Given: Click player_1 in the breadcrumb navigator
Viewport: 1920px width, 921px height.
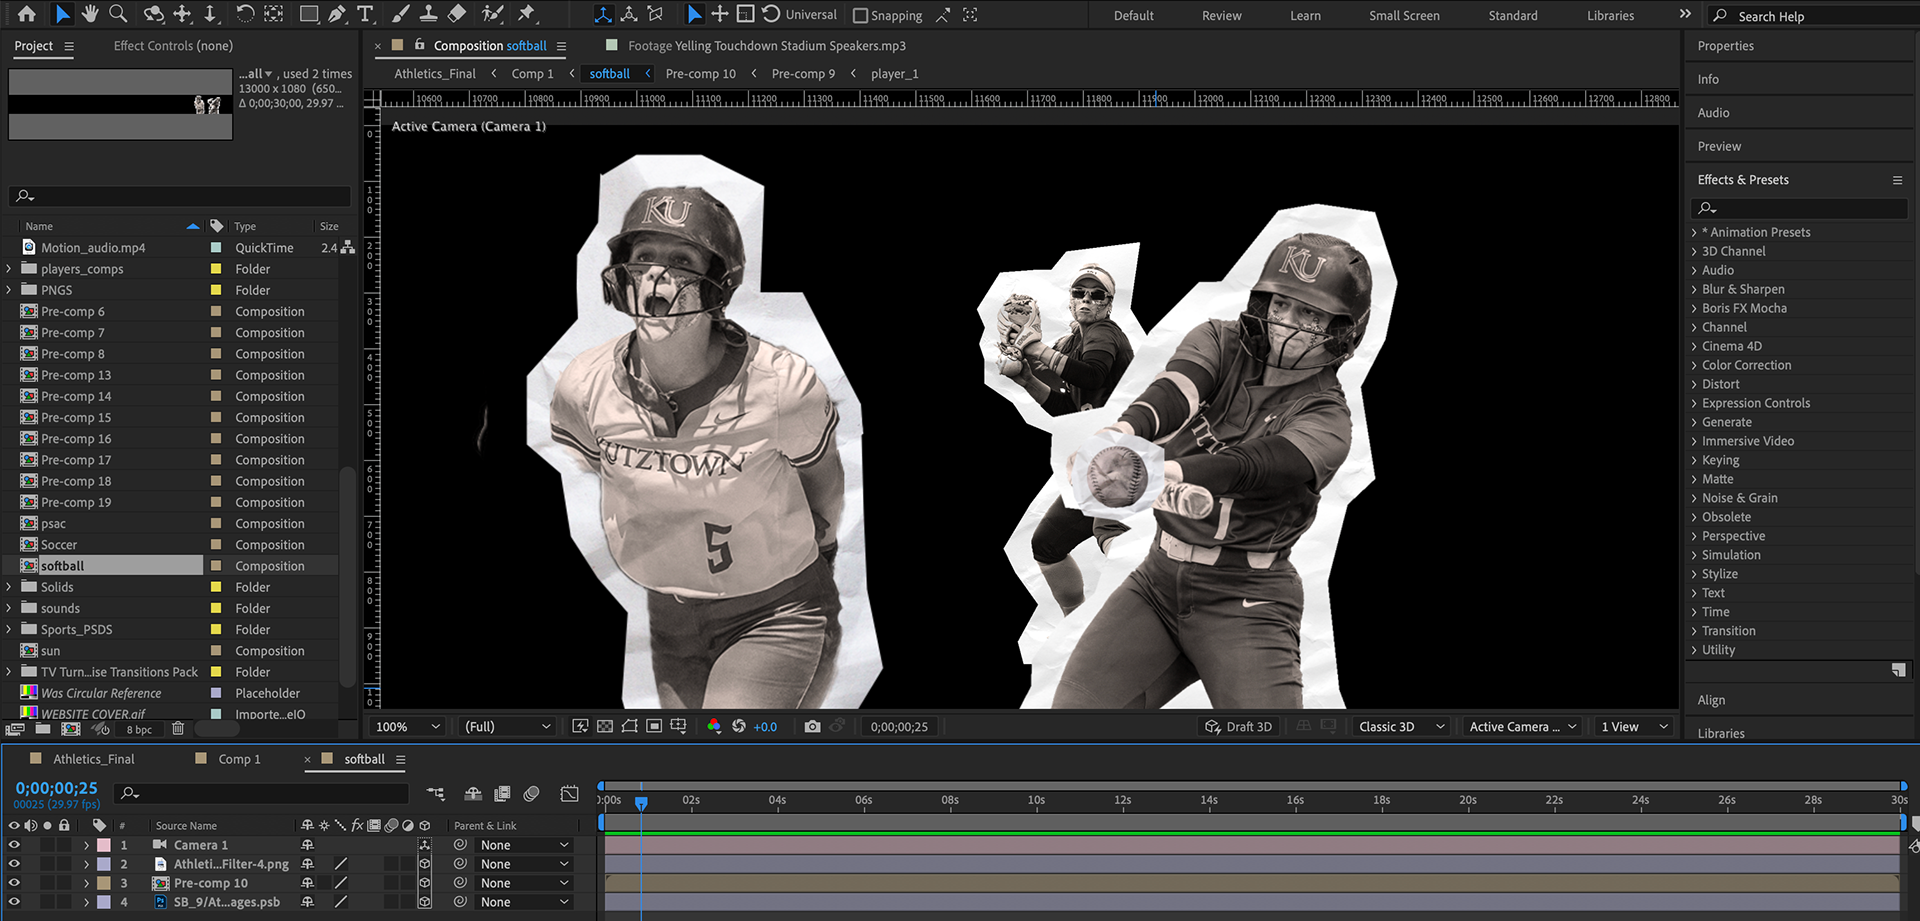Looking at the screenshot, I should [x=894, y=74].
